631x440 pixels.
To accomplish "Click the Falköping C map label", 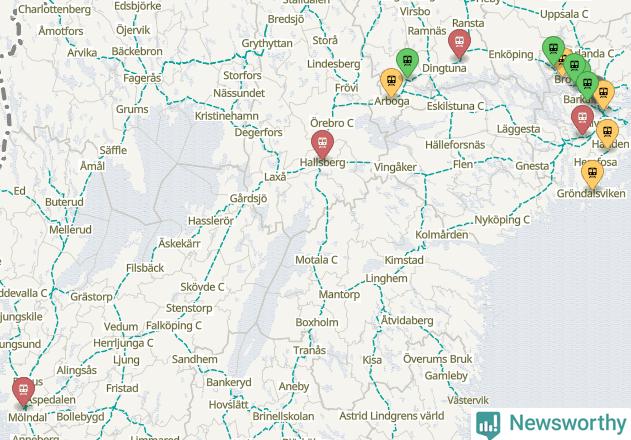I will 174,326.
